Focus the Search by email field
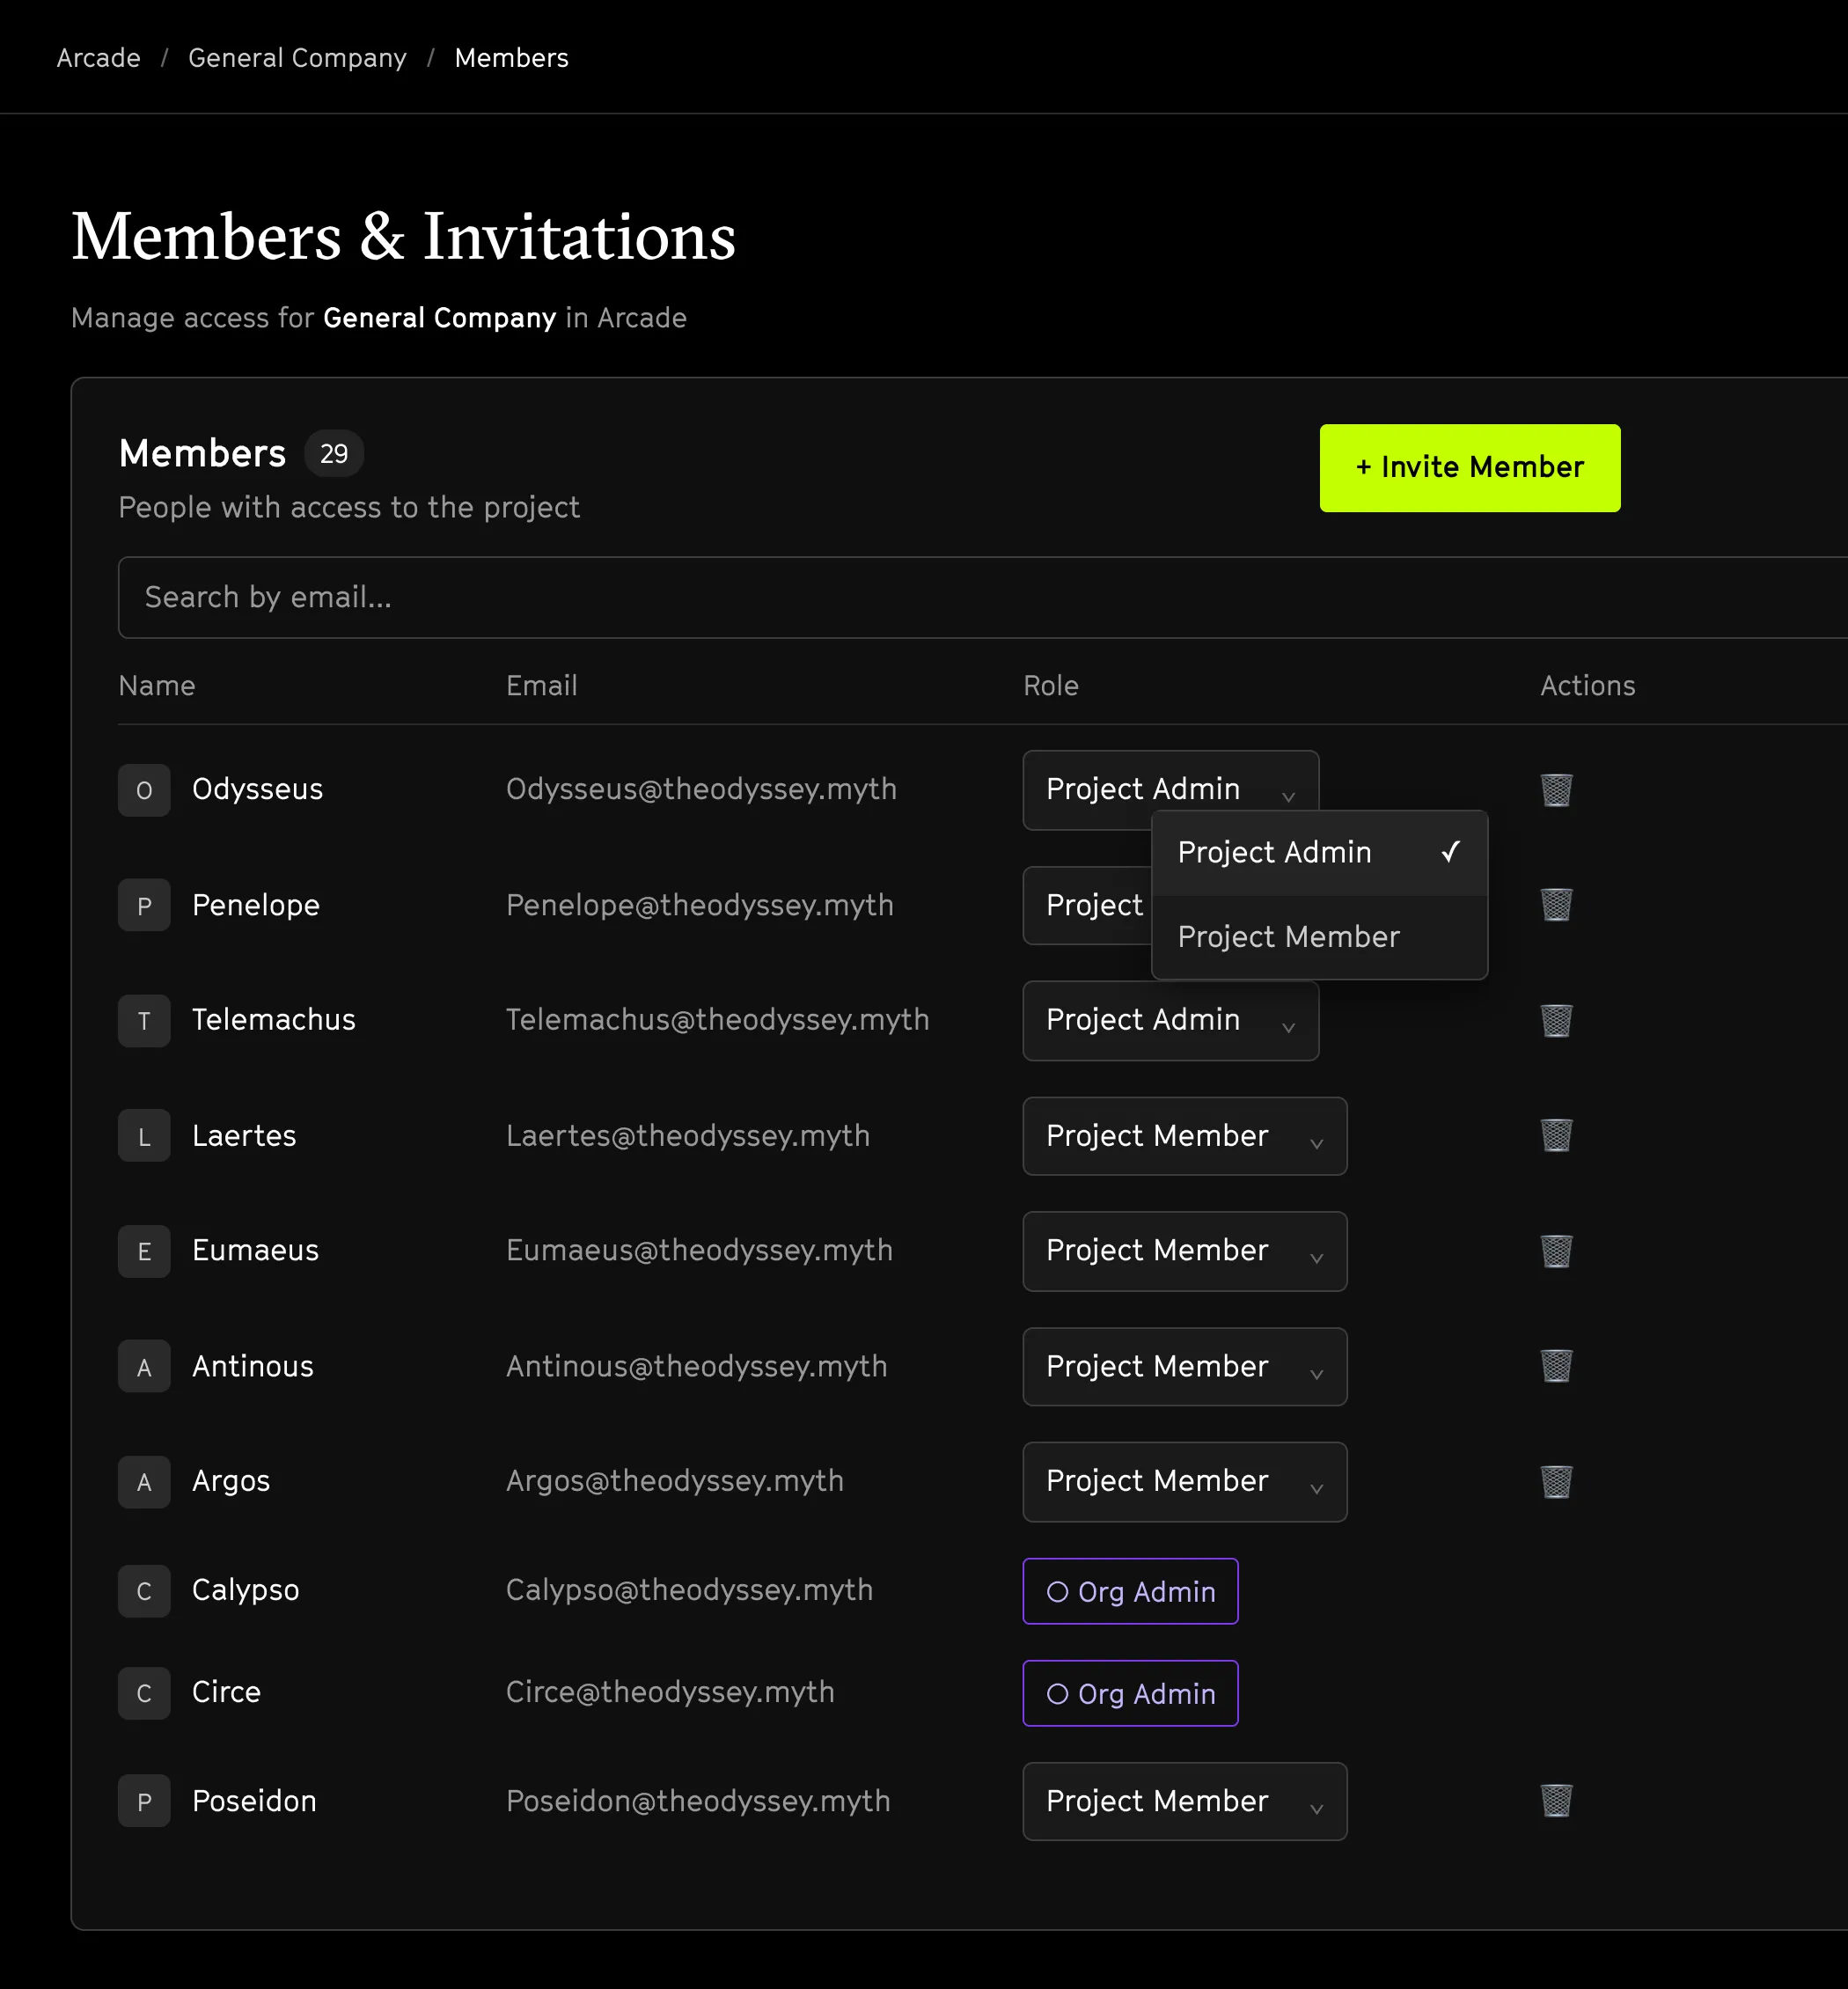This screenshot has width=1848, height=1989. [x=983, y=597]
